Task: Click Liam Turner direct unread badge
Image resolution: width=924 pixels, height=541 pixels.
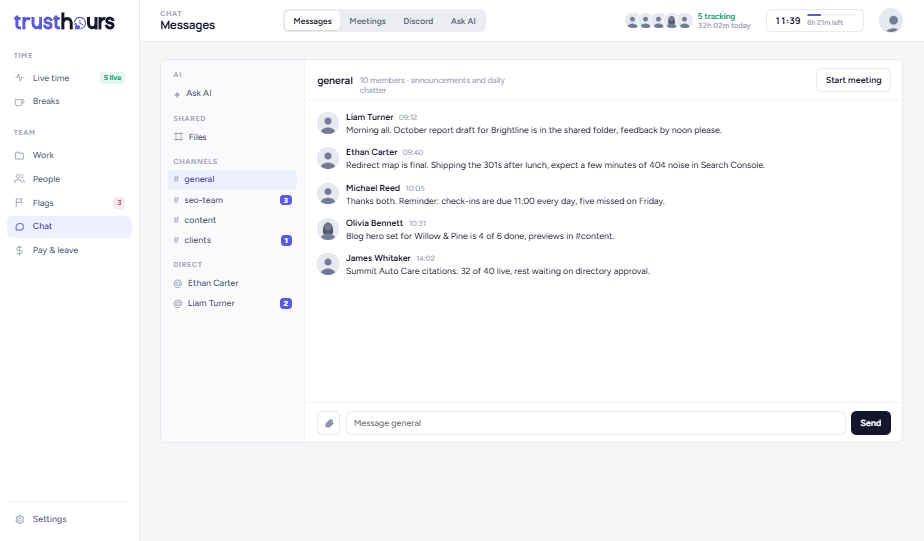Action: coord(286,304)
